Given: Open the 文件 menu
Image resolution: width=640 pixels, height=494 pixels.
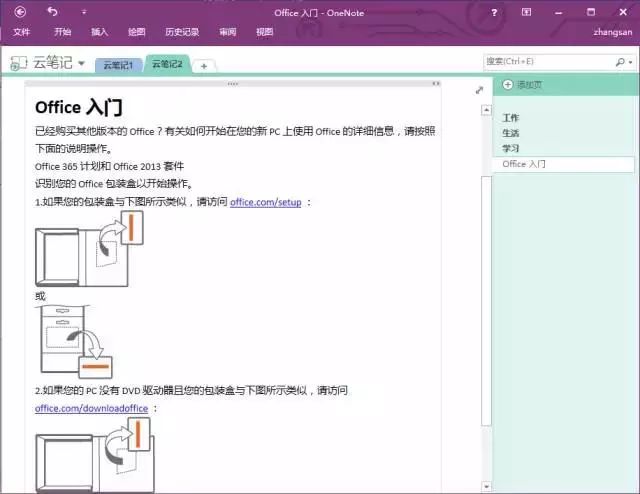Looking at the screenshot, I should pyautogui.click(x=21, y=32).
